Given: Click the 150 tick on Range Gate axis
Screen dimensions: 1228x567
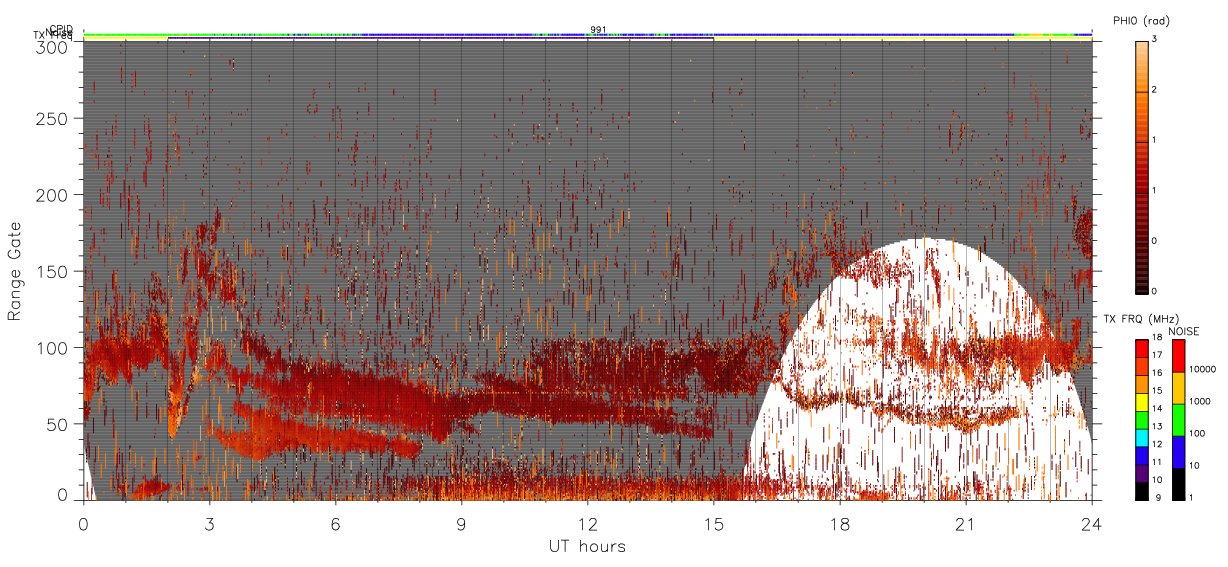Looking at the screenshot, I should [54, 271].
